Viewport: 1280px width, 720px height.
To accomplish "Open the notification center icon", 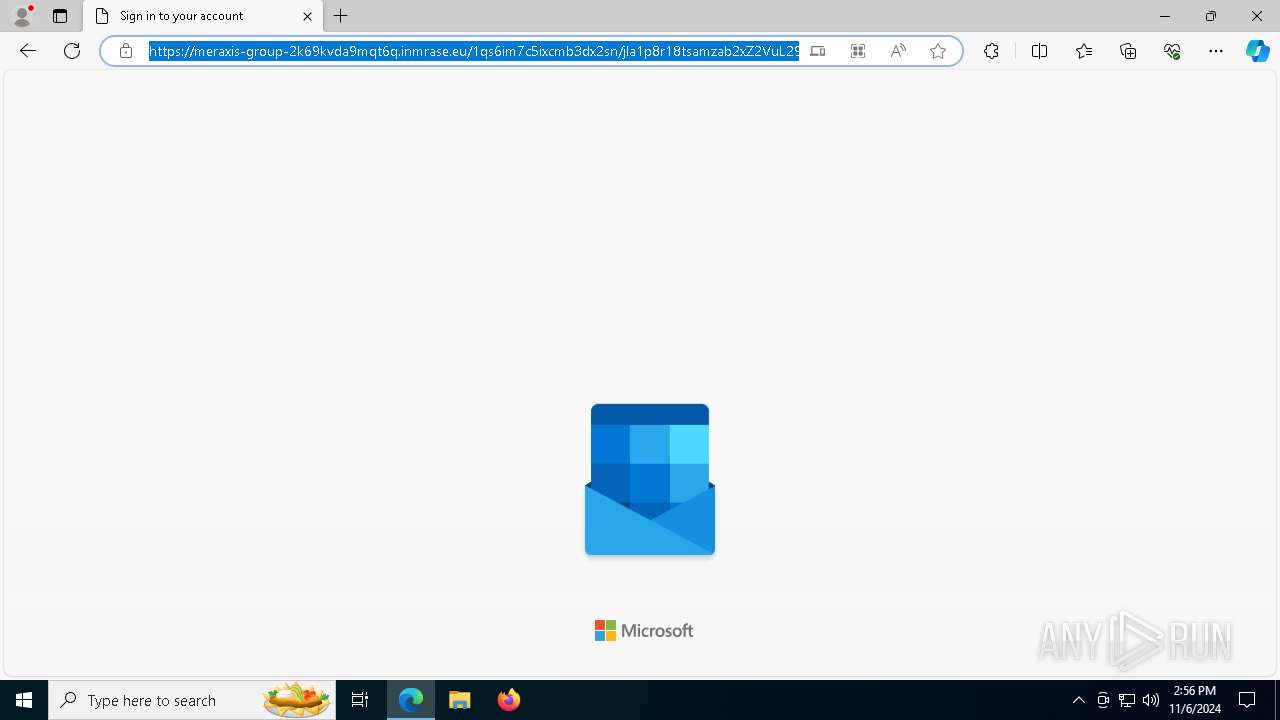I will tap(1247, 700).
